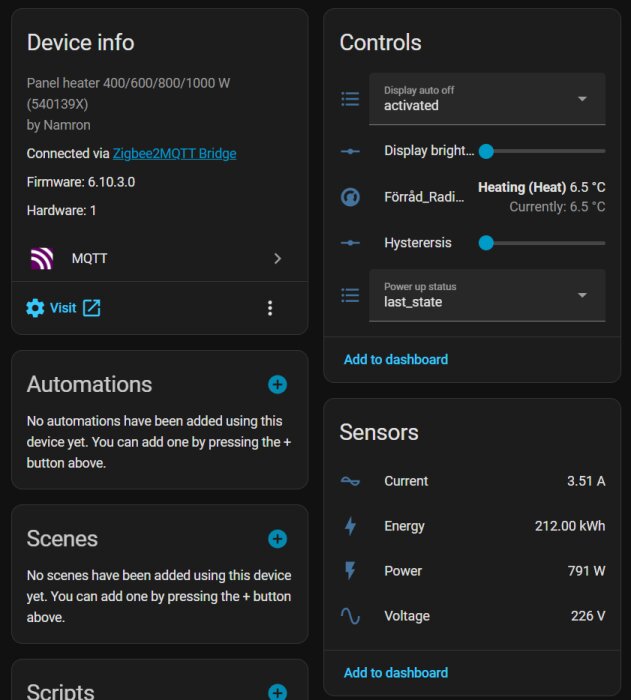Image resolution: width=631 pixels, height=700 pixels.
Task: Click the Panel heater model name text
Action: [x=128, y=93]
